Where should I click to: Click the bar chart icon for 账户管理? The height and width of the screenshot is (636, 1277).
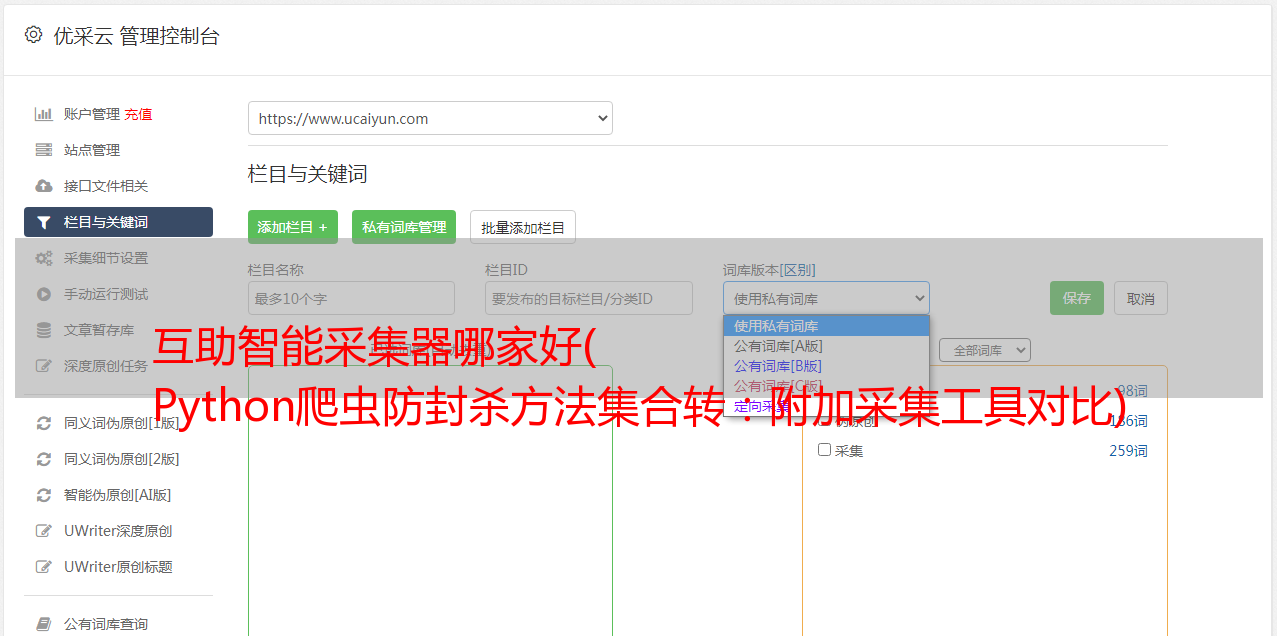pyautogui.click(x=44, y=114)
